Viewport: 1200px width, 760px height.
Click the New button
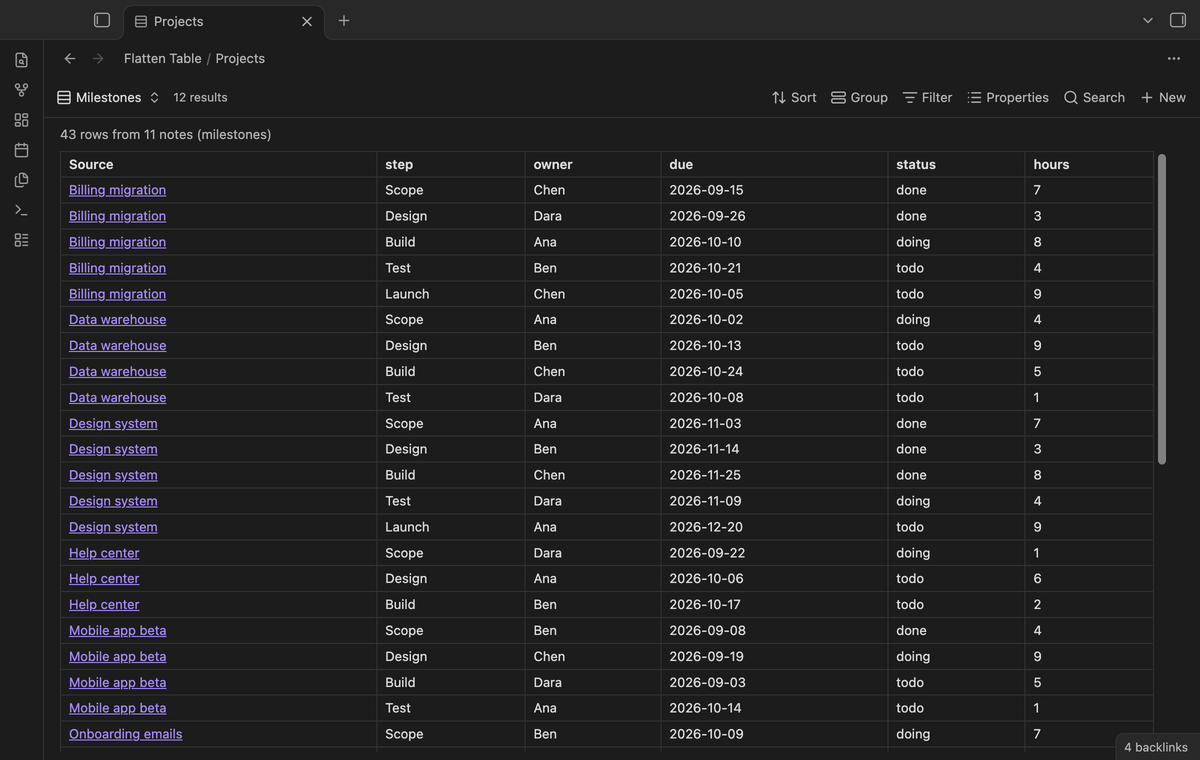(x=1163, y=97)
